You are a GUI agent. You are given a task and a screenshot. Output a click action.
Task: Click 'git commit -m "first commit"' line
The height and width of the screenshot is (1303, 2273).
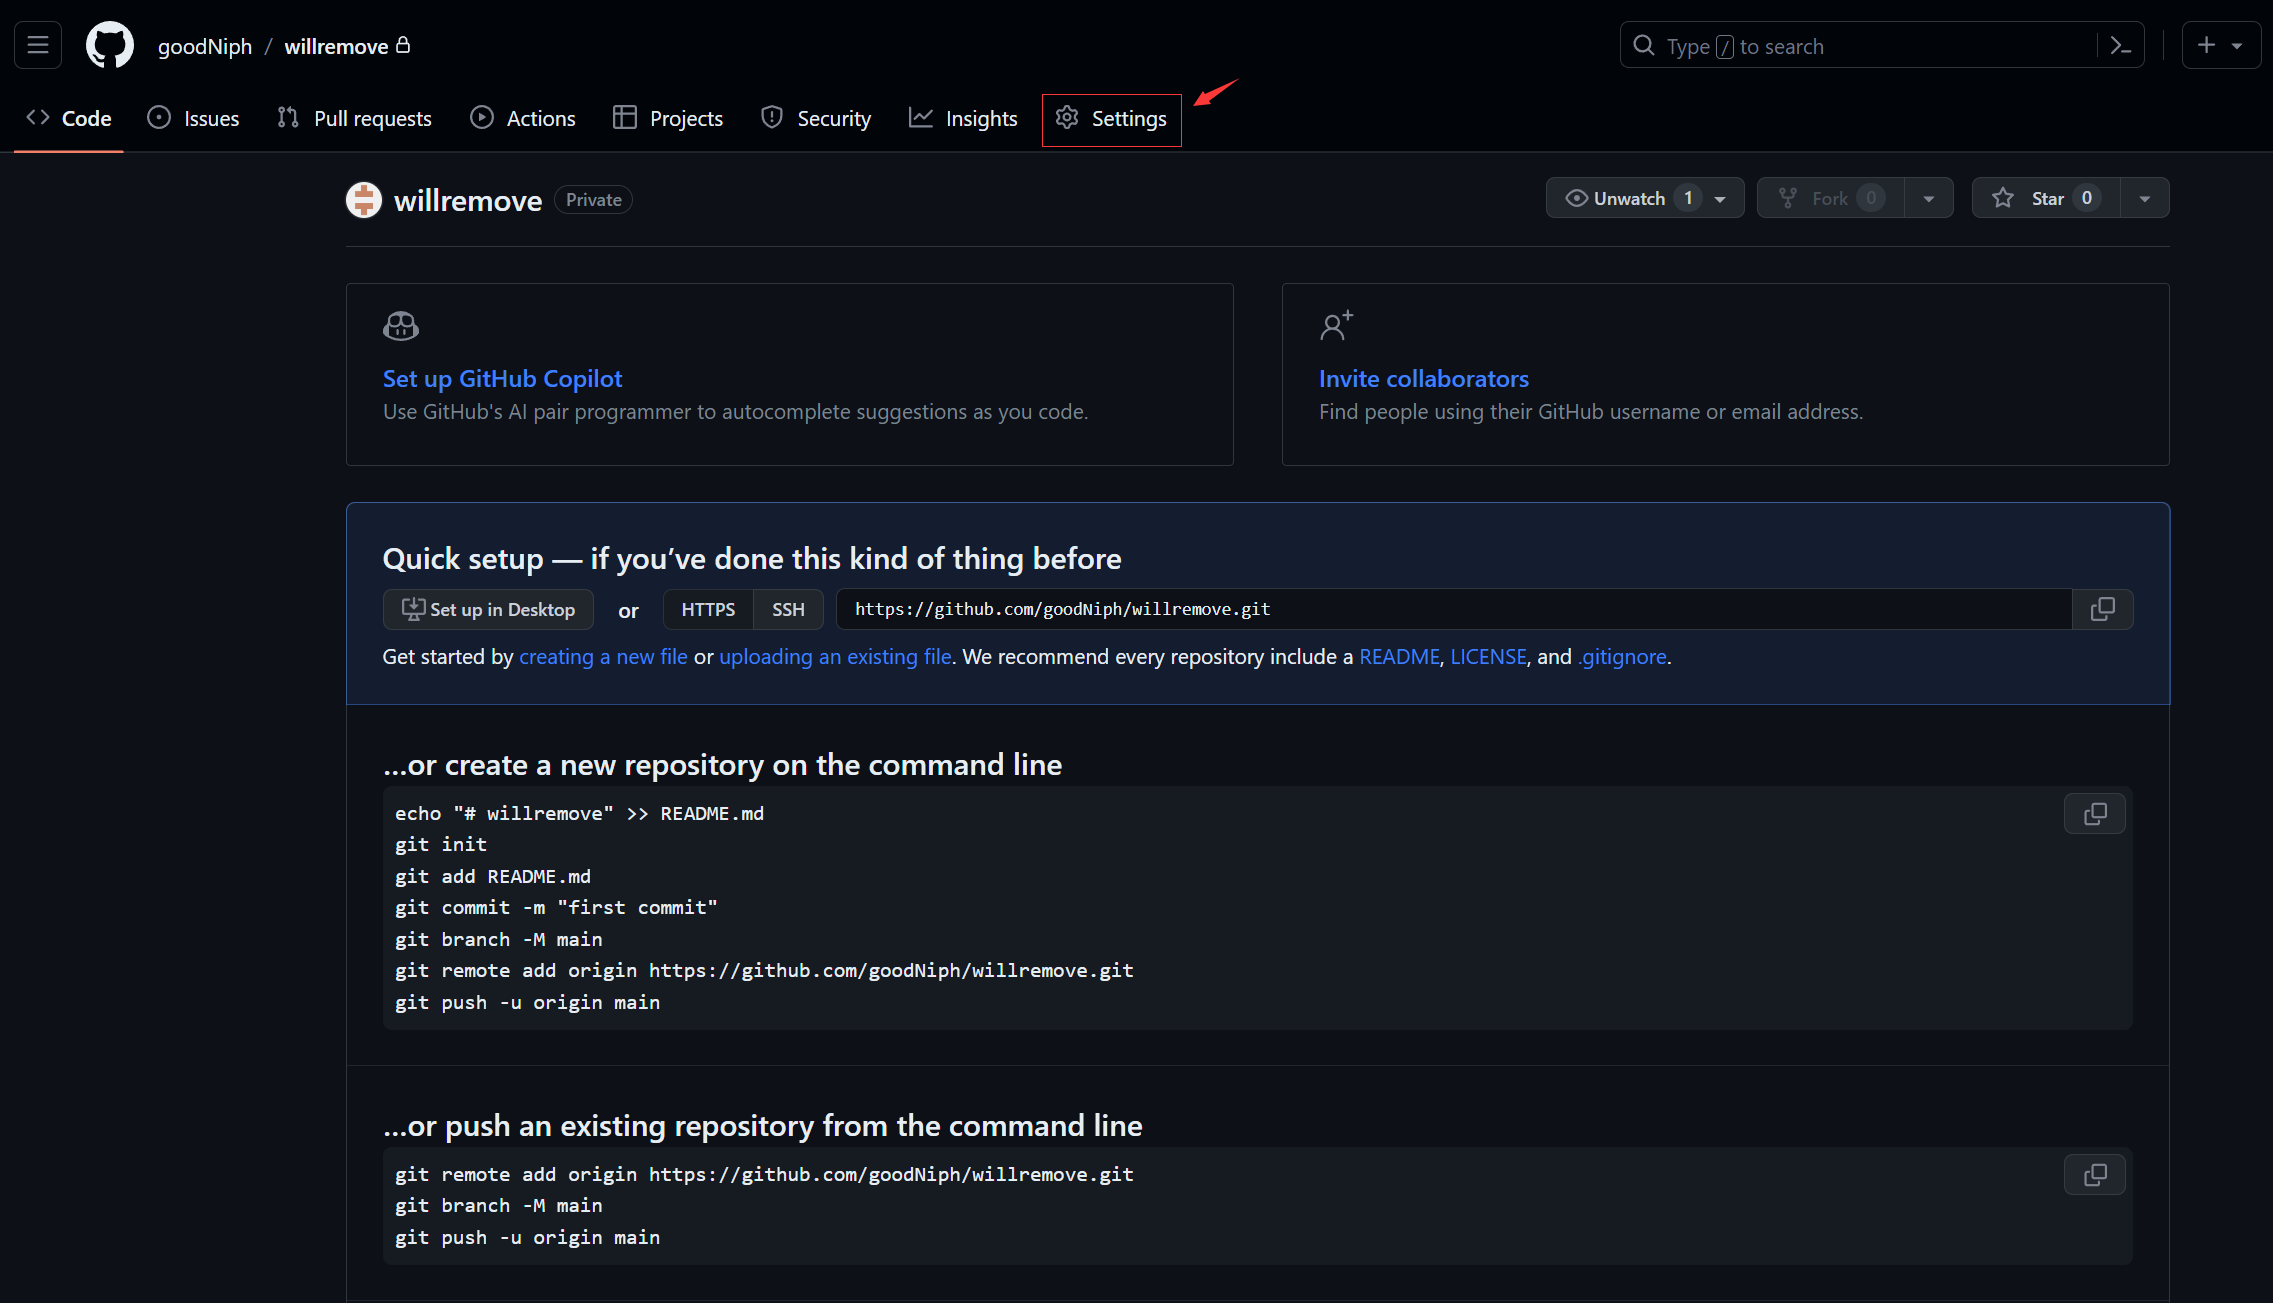click(556, 908)
